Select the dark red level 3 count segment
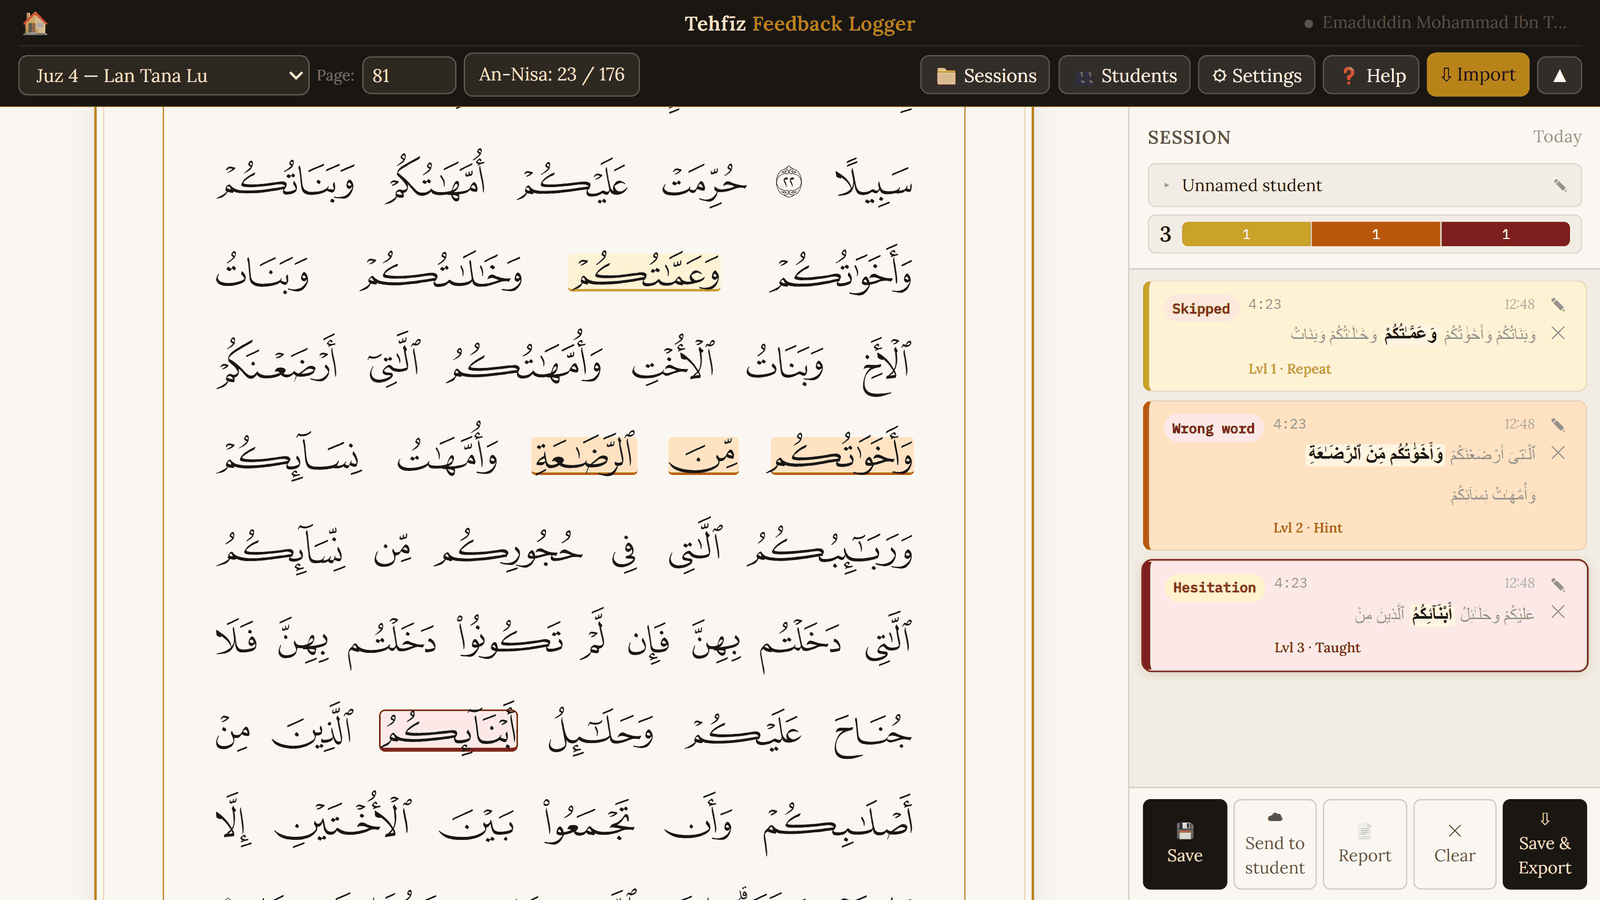Image resolution: width=1600 pixels, height=900 pixels. (x=1506, y=234)
